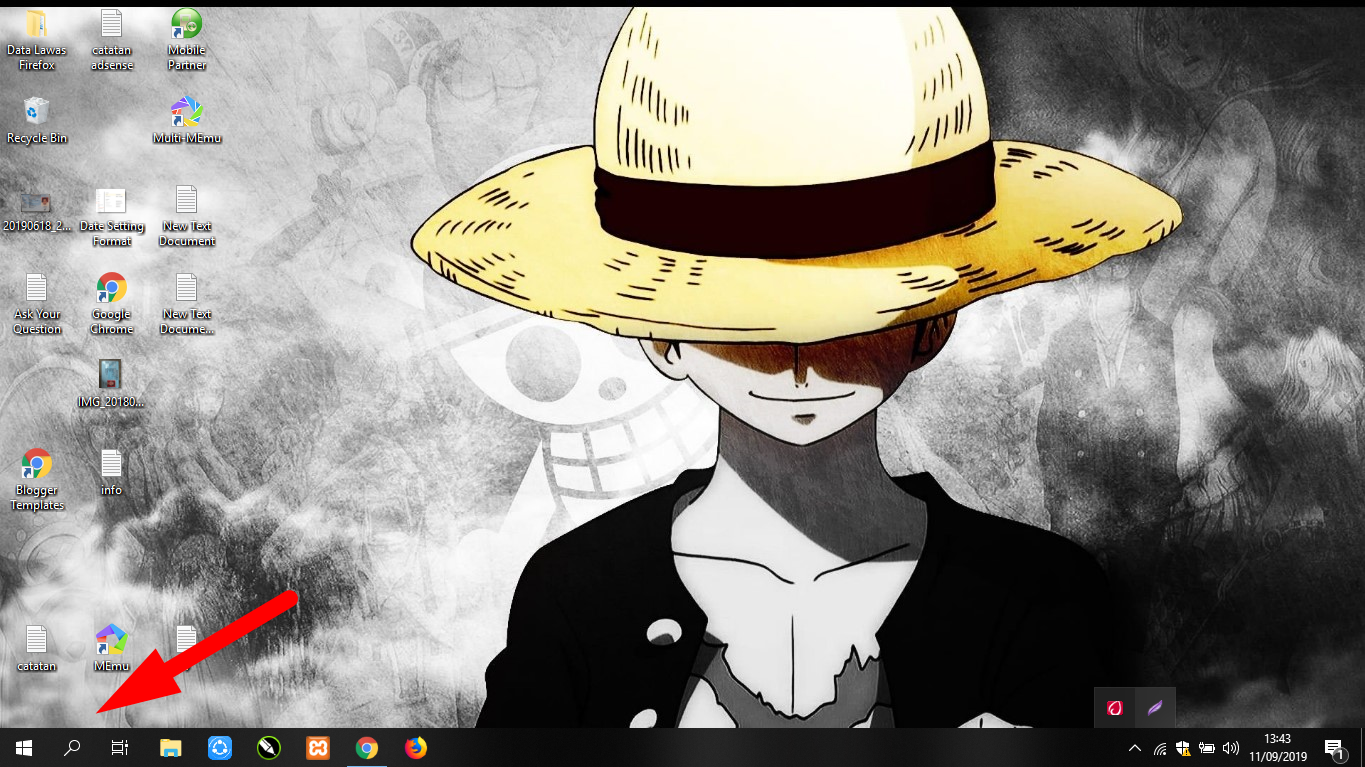Open the Wi-Fi network flyout
Image resolution: width=1365 pixels, height=767 pixels.
1160,748
